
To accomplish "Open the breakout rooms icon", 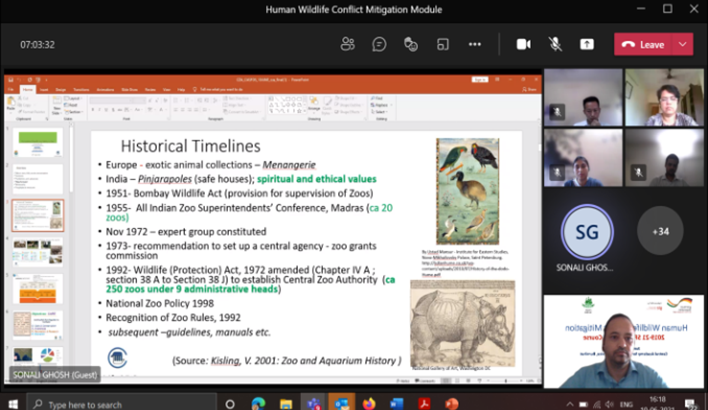I will [442, 44].
